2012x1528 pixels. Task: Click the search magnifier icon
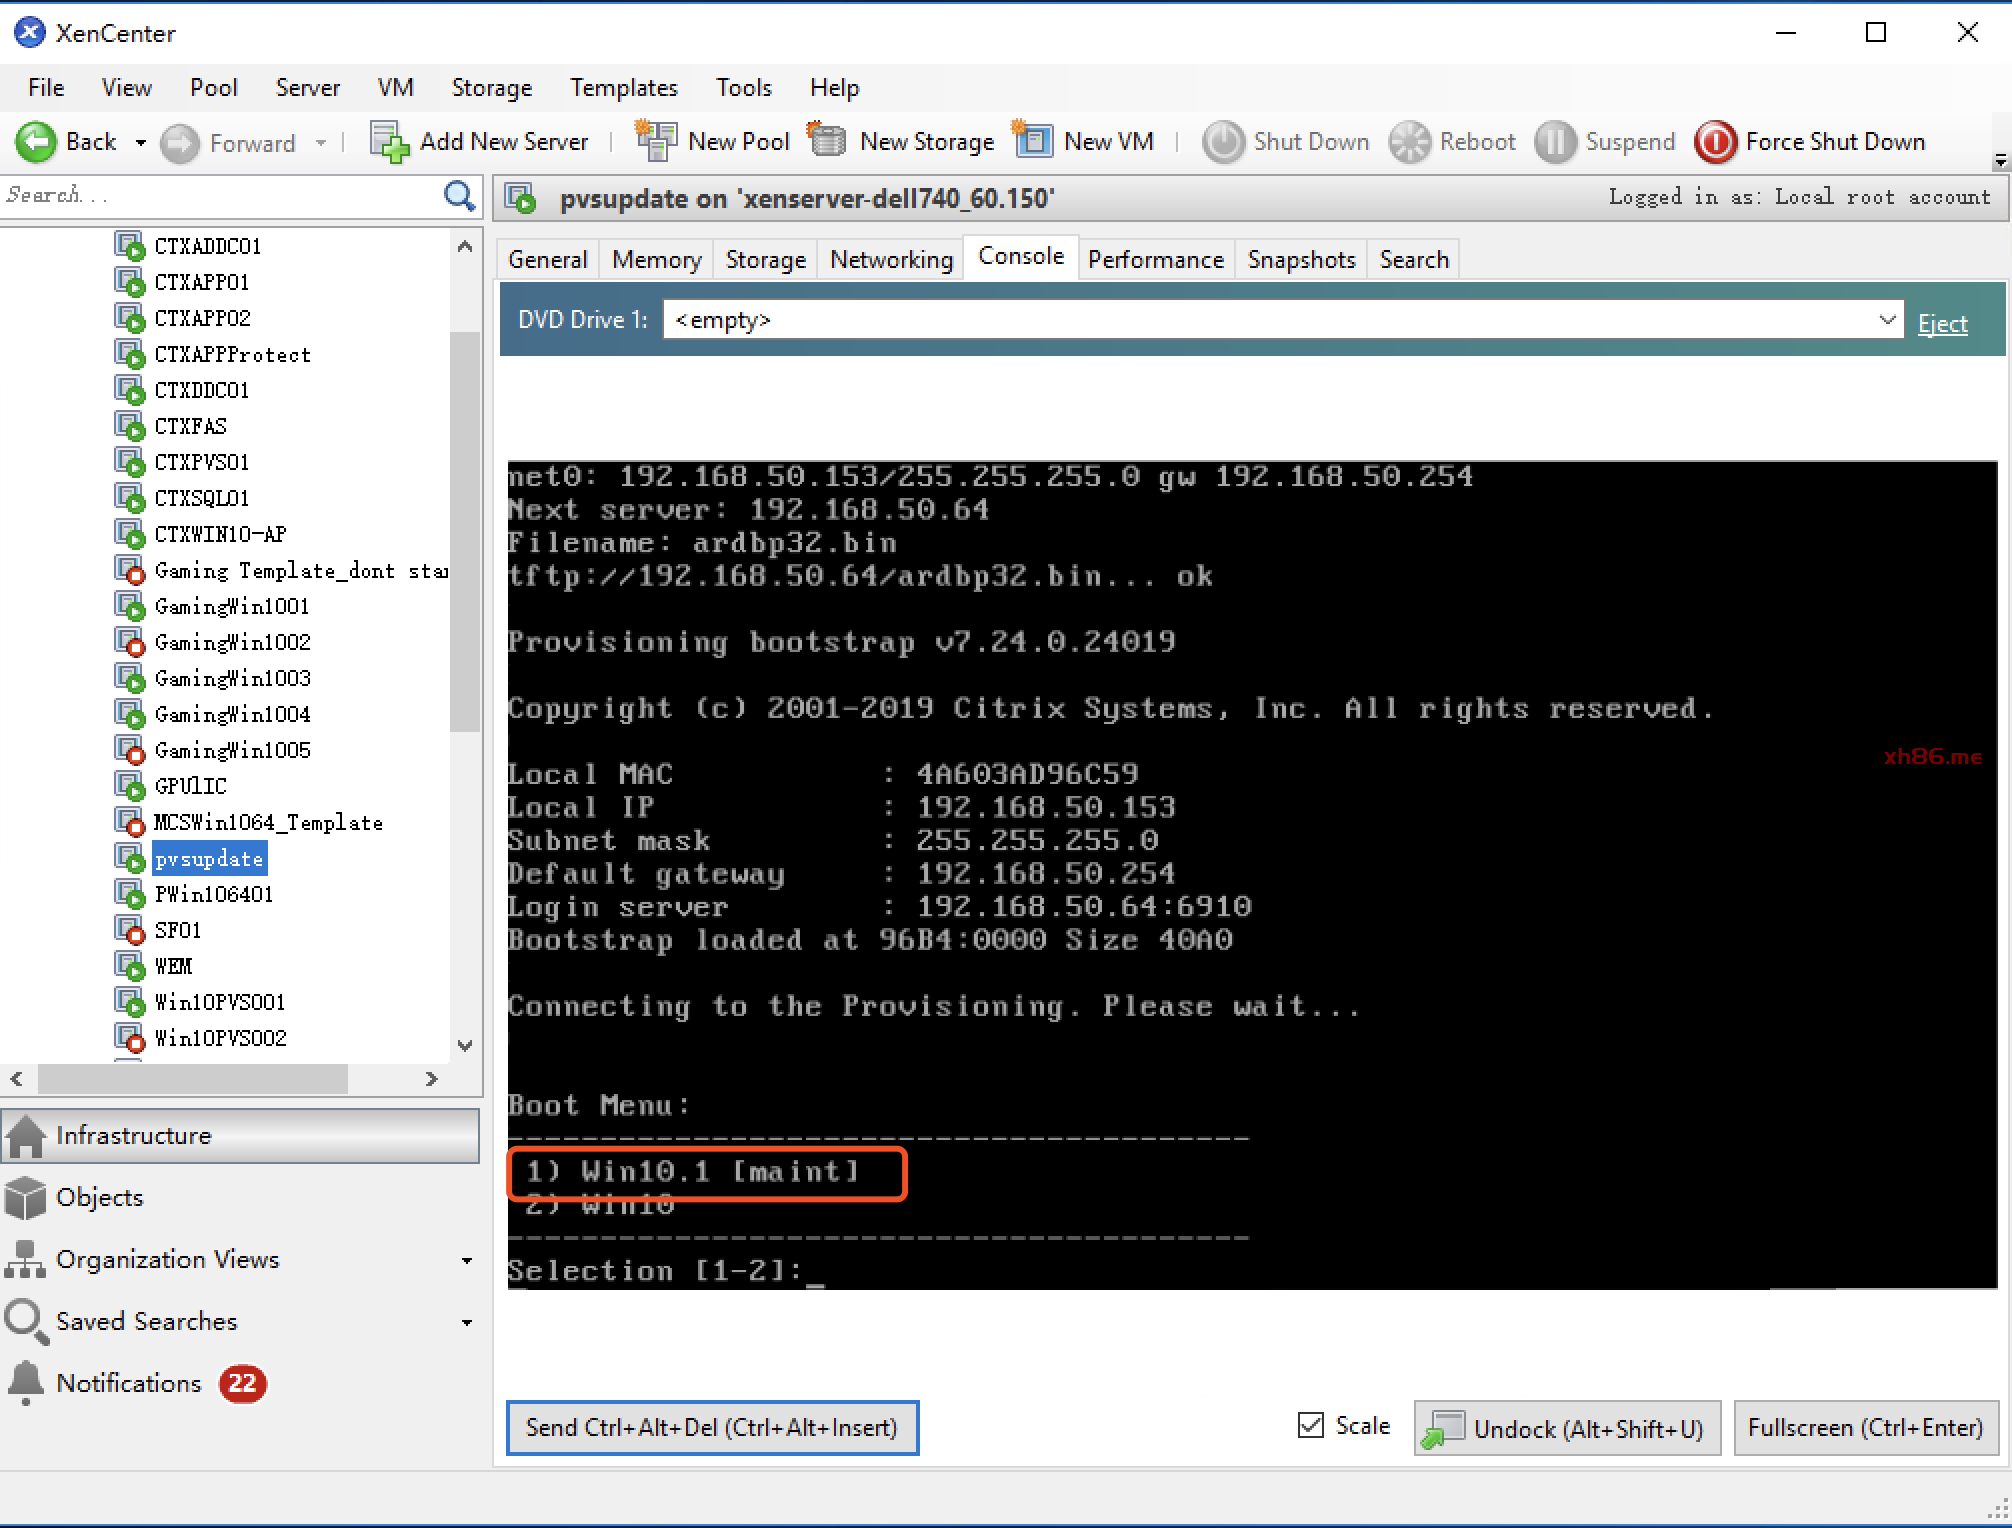(459, 196)
